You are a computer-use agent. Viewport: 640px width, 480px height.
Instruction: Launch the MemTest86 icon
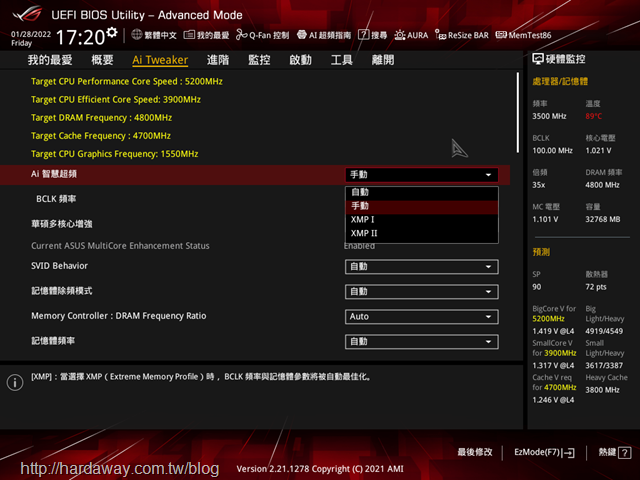pyautogui.click(x=501, y=35)
